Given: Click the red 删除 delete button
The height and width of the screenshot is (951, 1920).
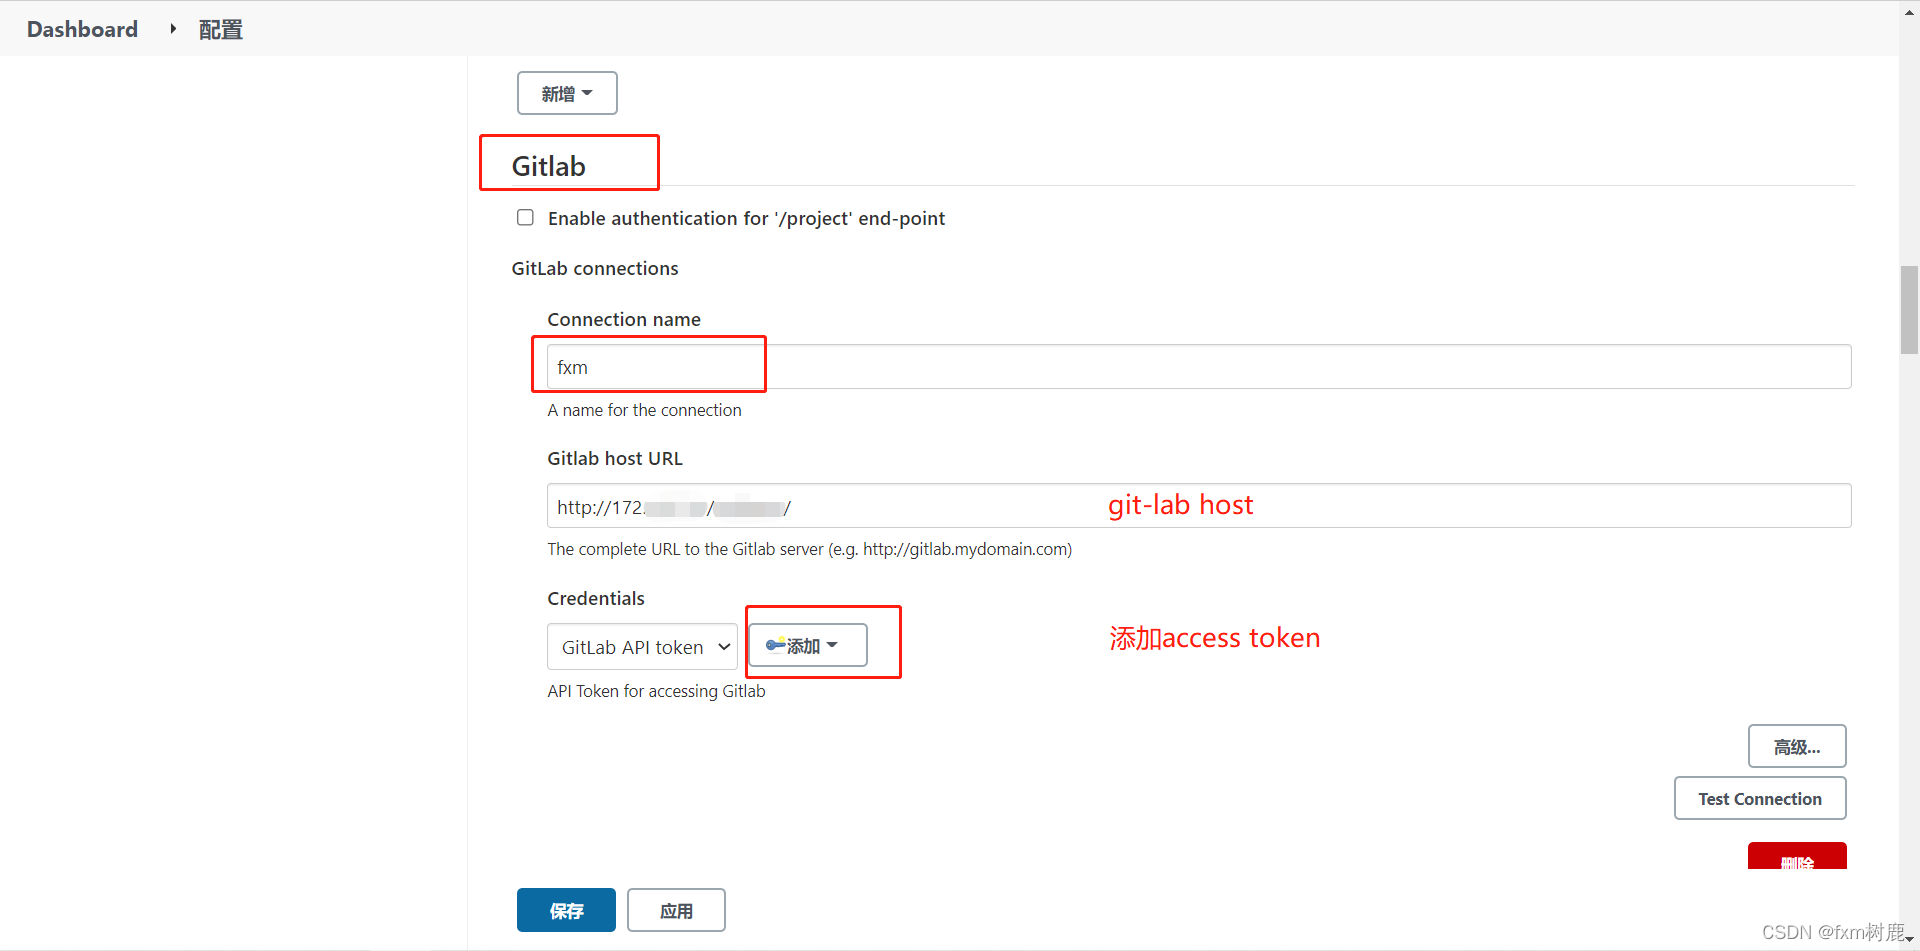Looking at the screenshot, I should pos(1797,856).
